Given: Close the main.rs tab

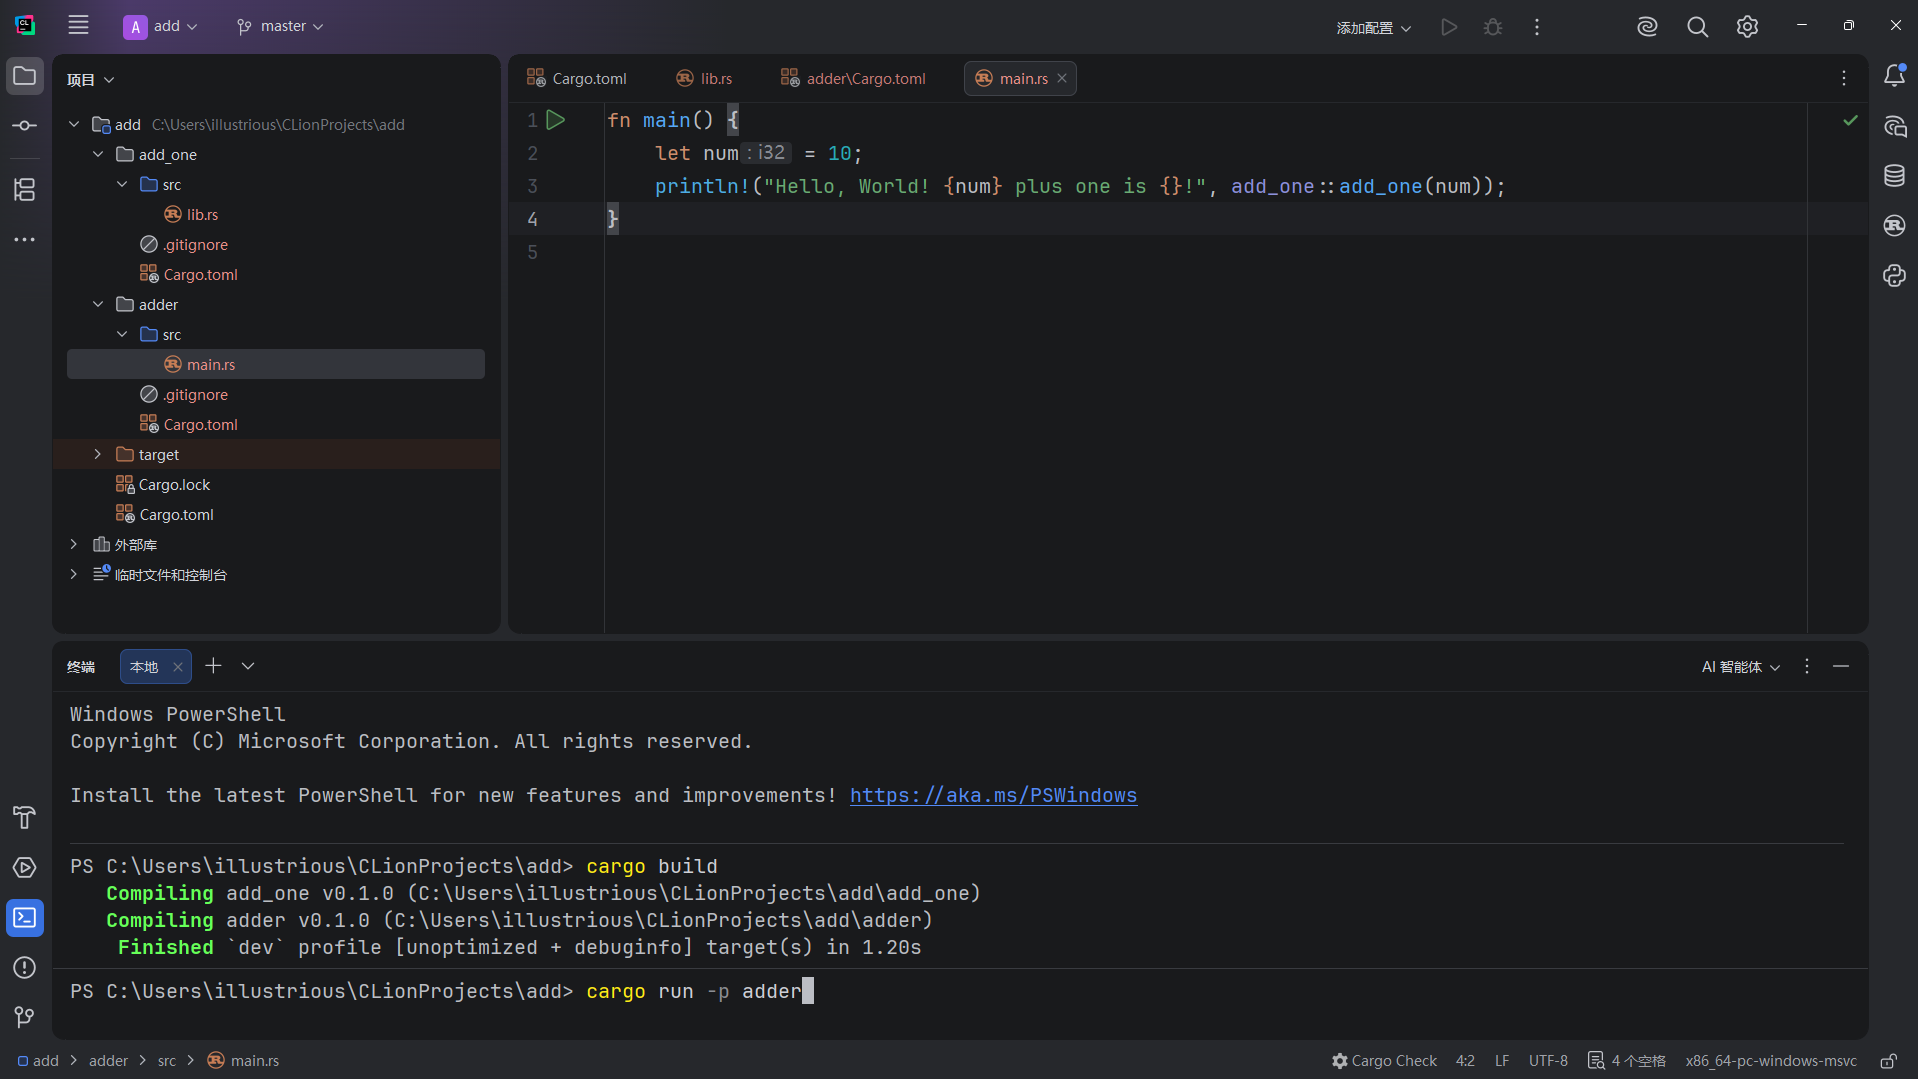Looking at the screenshot, I should [x=1062, y=78].
